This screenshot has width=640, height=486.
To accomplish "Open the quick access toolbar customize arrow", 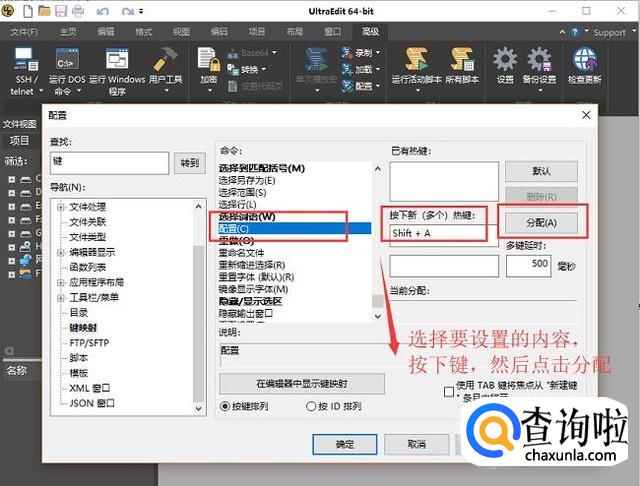I will pos(141,11).
